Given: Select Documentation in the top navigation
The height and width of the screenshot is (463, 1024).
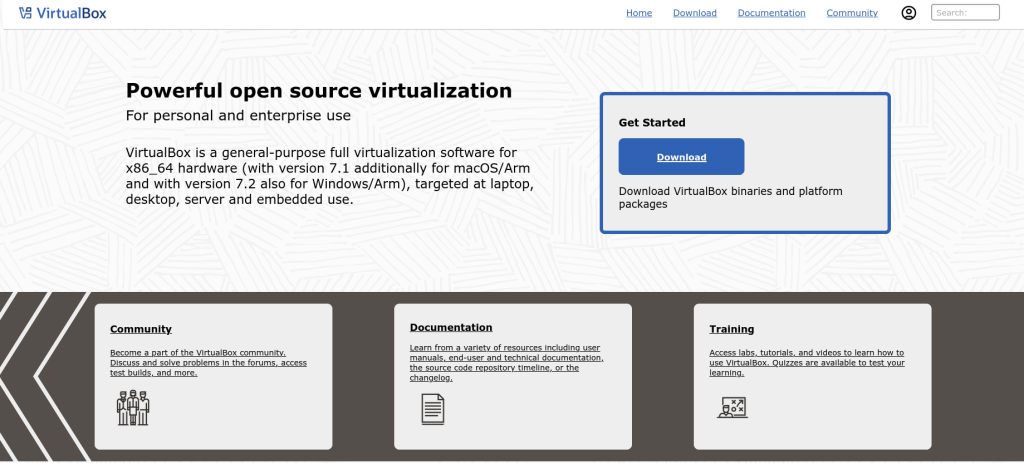Looking at the screenshot, I should pyautogui.click(x=771, y=13).
